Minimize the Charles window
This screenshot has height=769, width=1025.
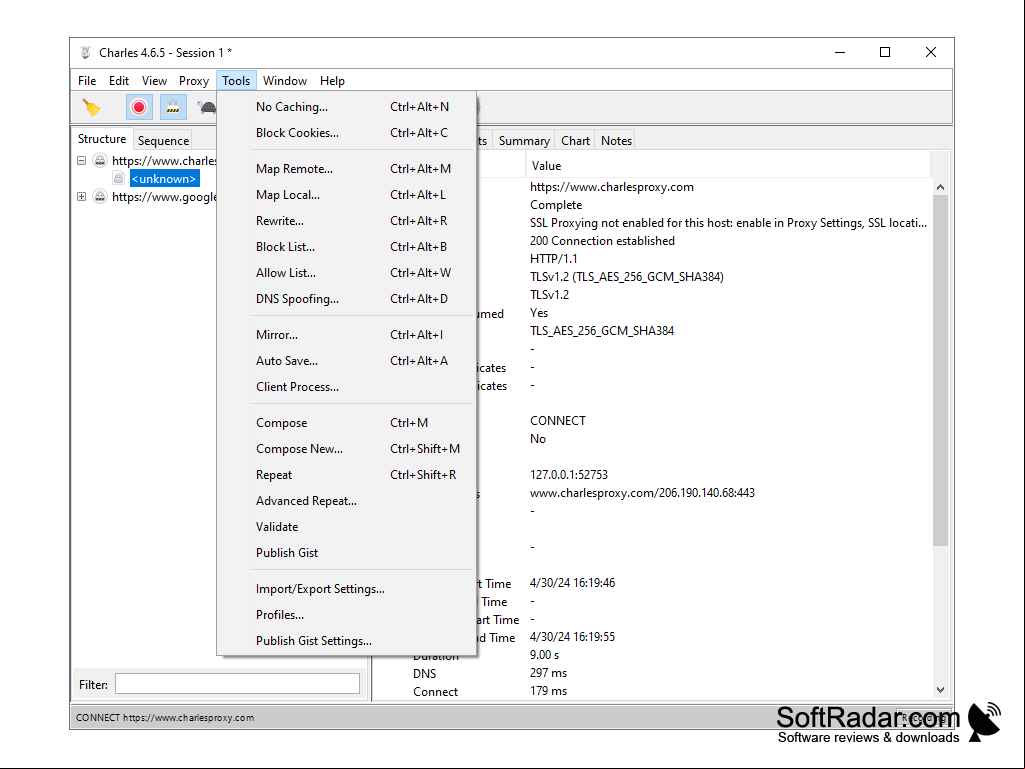pos(840,52)
